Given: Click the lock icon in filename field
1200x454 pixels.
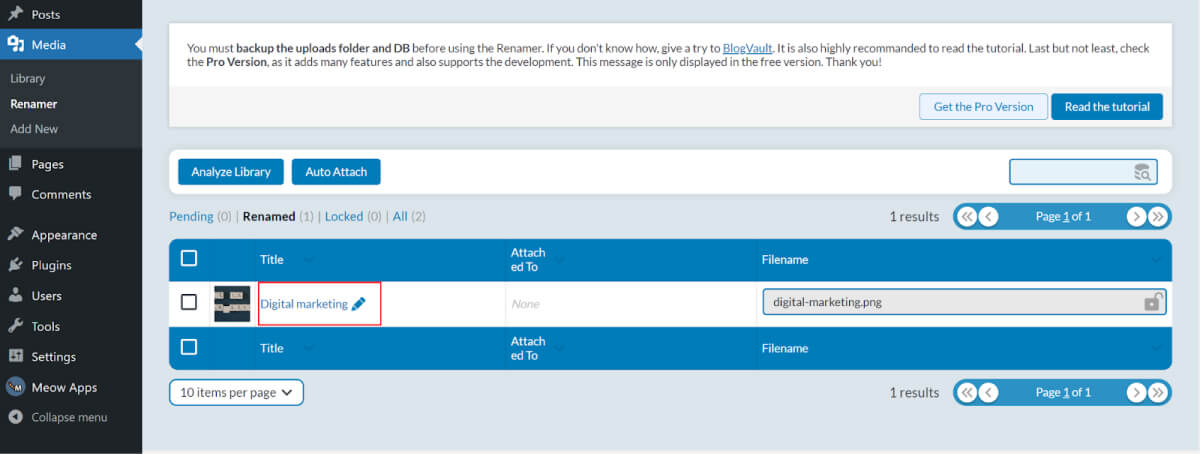Looking at the screenshot, I should [1152, 302].
